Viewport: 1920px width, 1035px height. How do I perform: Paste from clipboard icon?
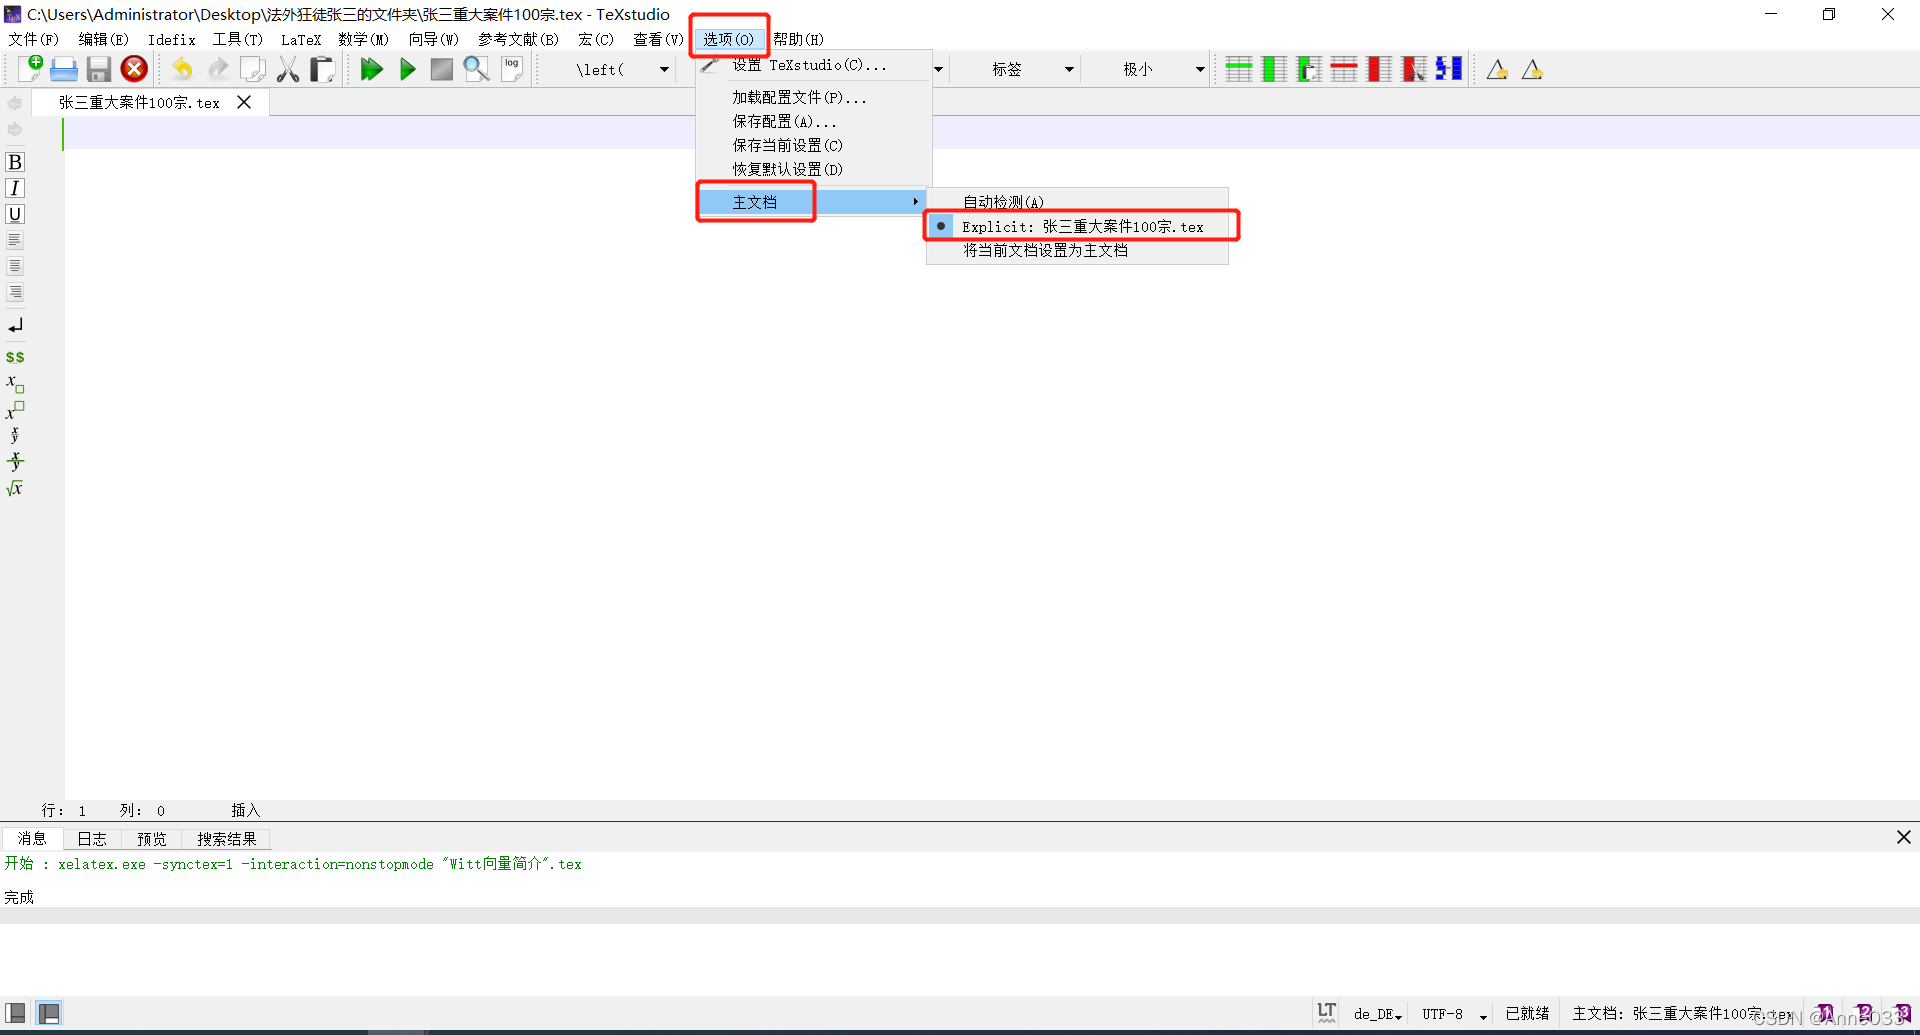click(x=322, y=69)
